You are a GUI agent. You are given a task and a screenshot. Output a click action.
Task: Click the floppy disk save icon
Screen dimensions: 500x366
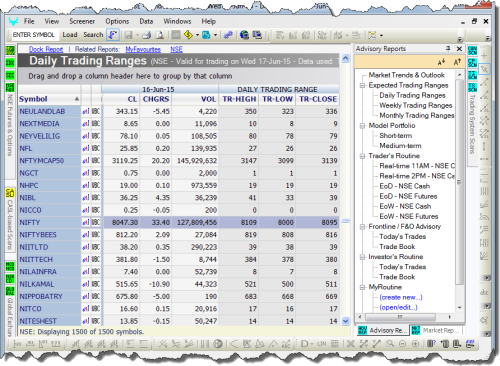point(128,35)
